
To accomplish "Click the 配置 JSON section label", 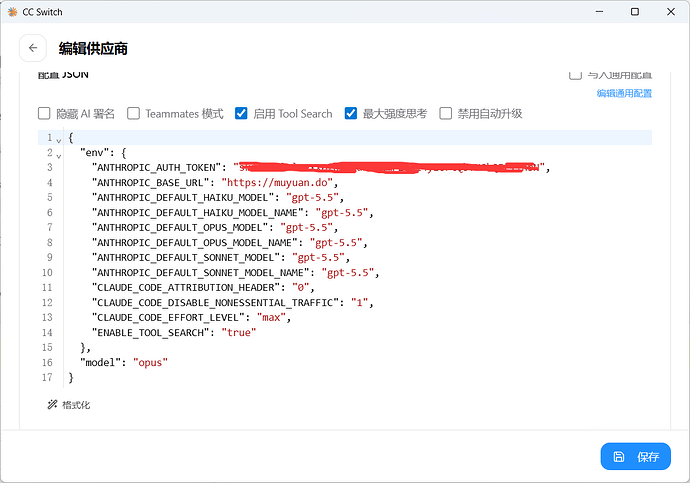I will [x=63, y=75].
